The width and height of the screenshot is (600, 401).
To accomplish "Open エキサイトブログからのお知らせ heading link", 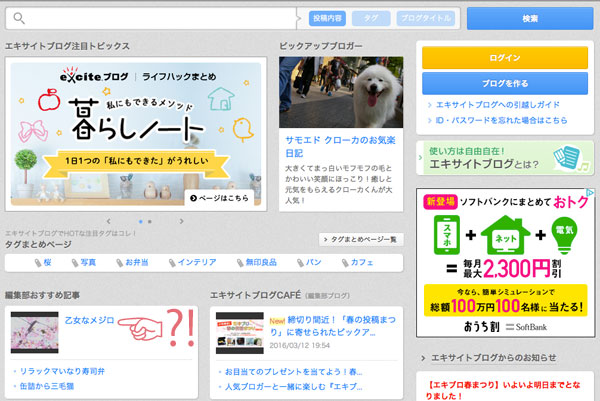I will coord(493,358).
